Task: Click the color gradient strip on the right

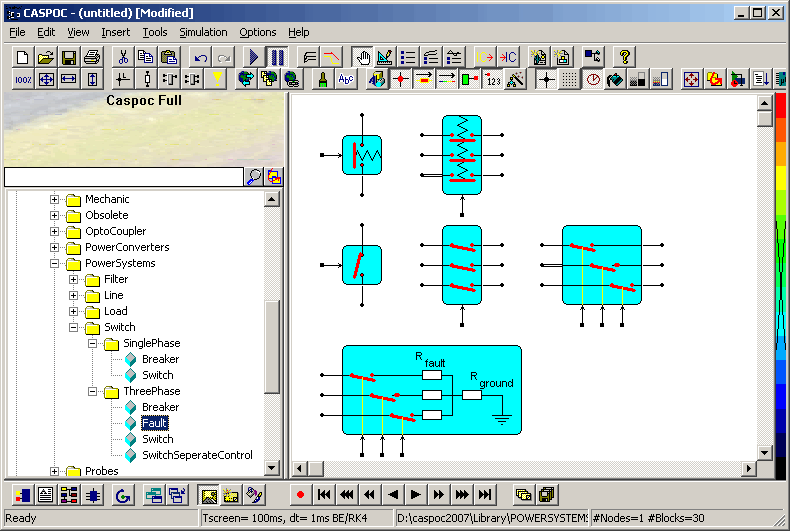Action: pos(780,286)
